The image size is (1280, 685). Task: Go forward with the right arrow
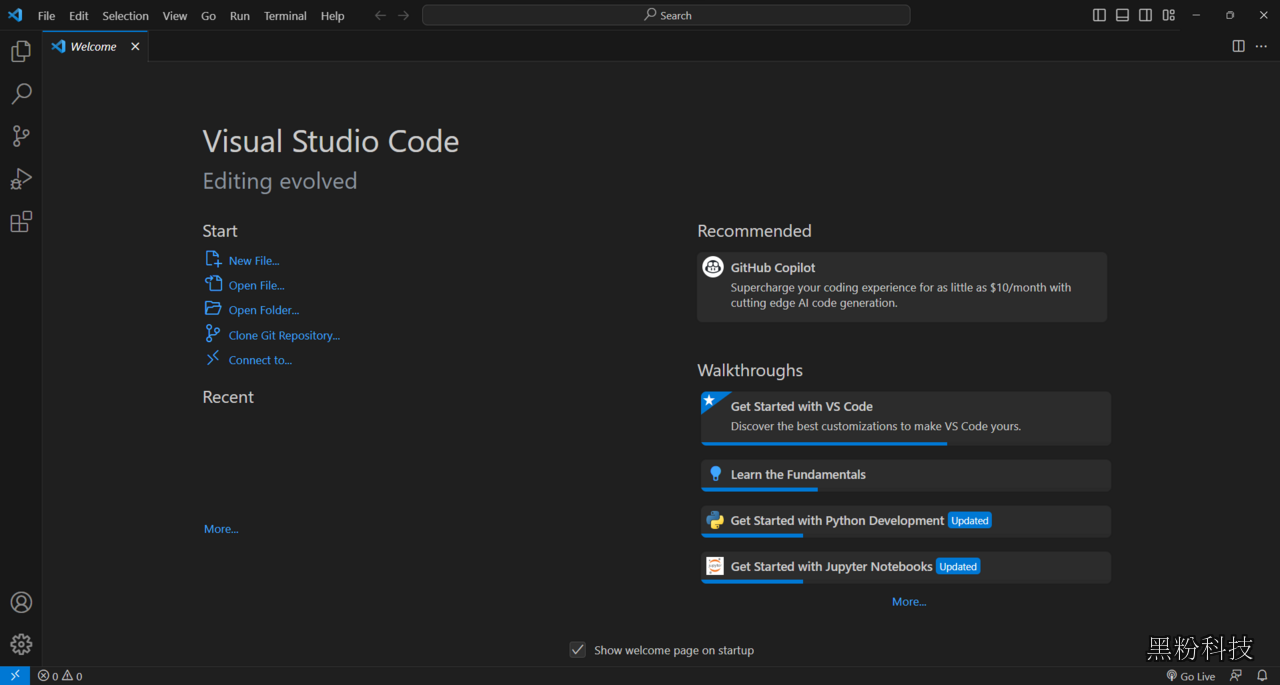(x=403, y=15)
